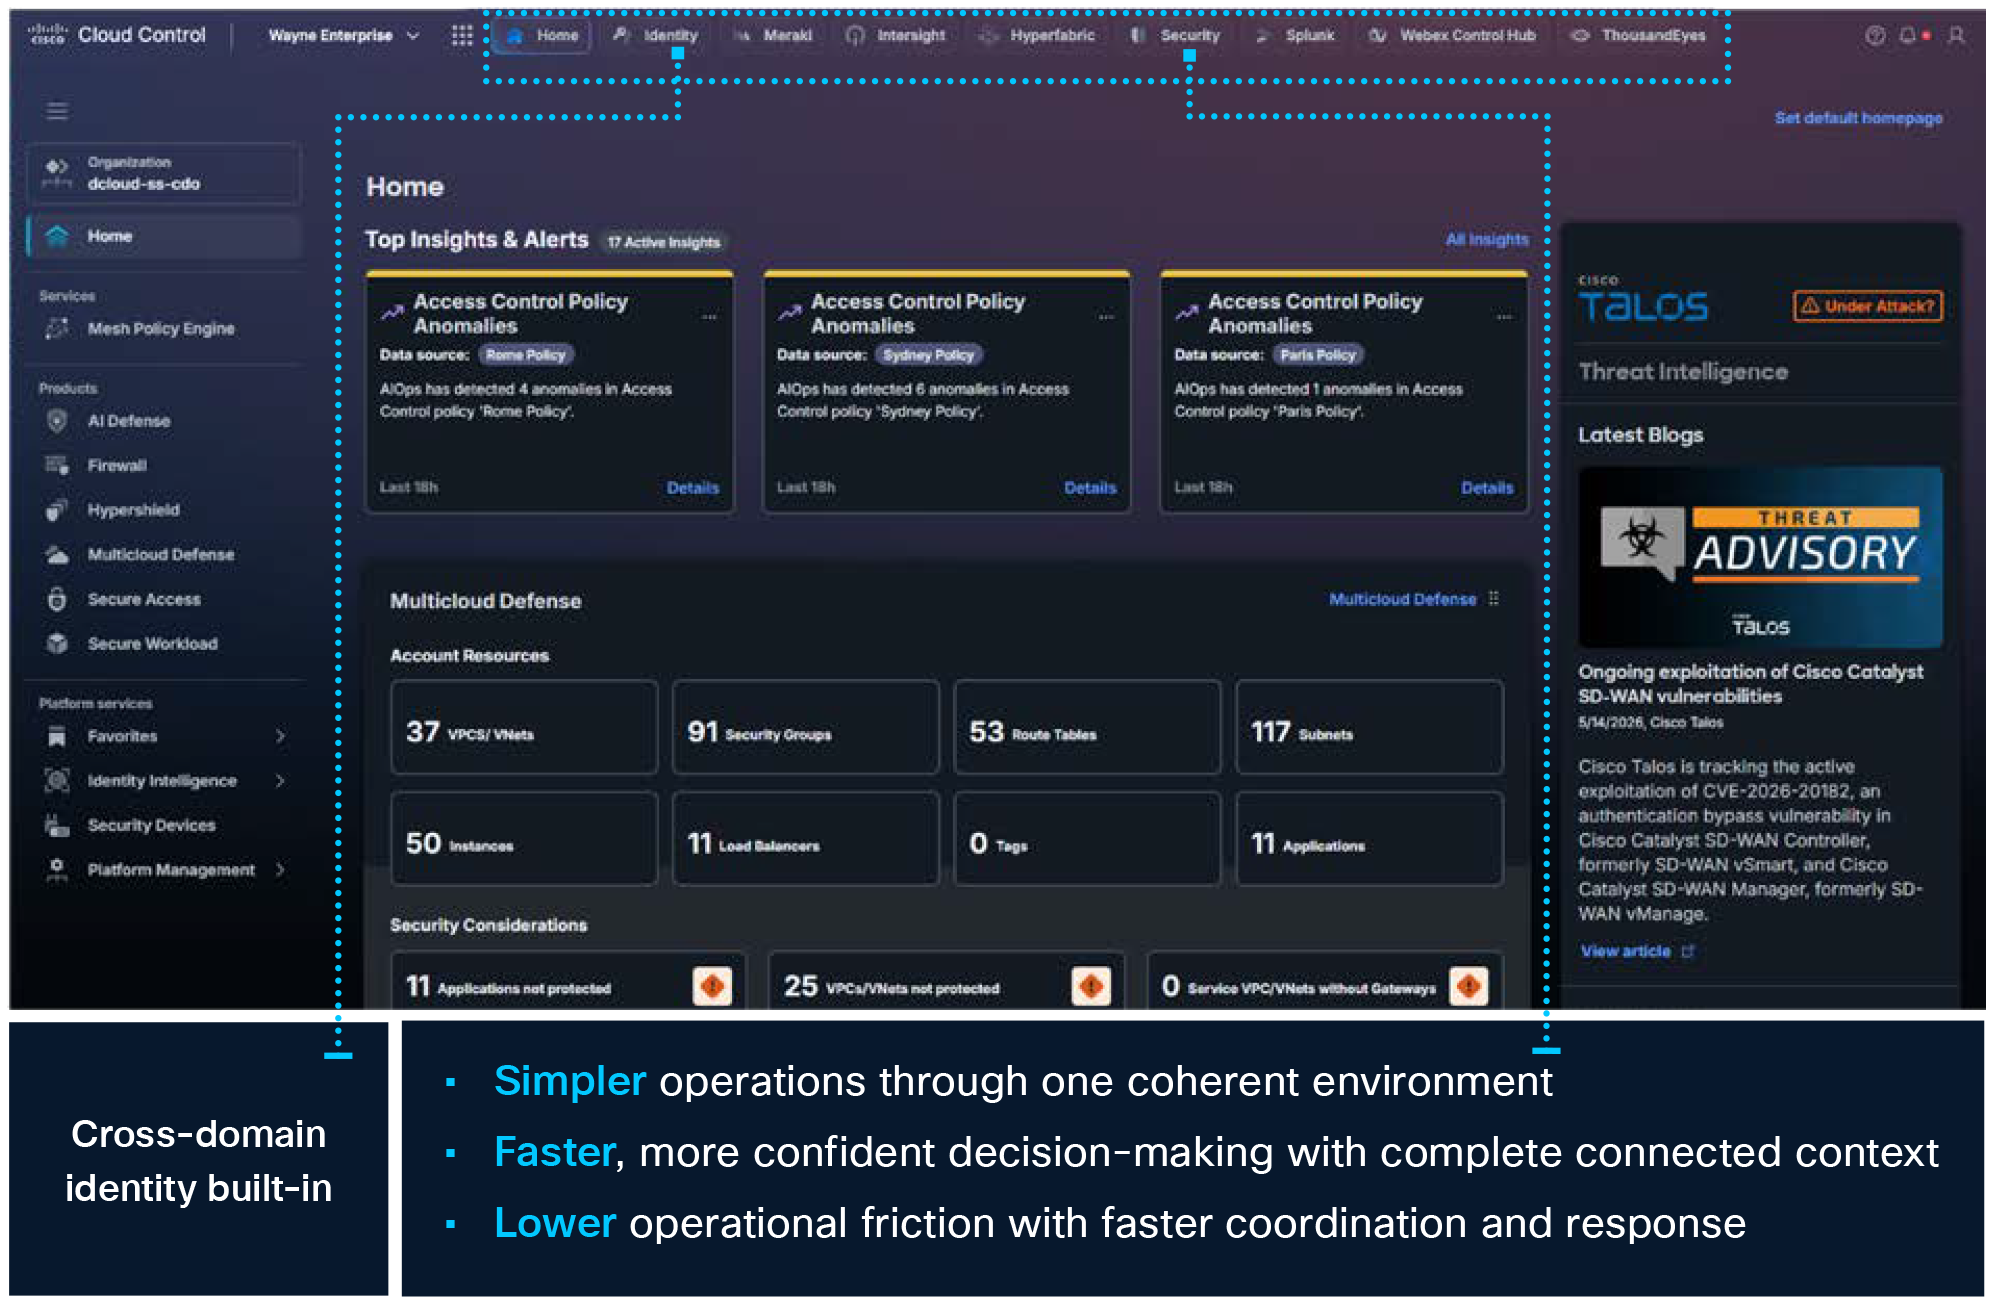This screenshot has height=1305, width=1994.
Task: Click the Firewall sidebar icon
Action: coord(57,465)
